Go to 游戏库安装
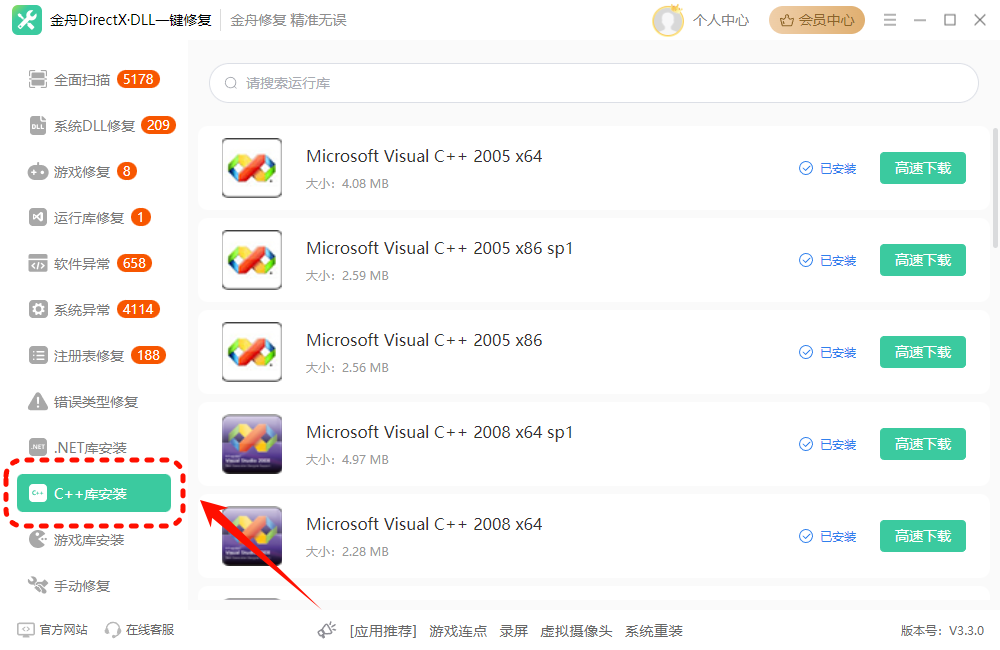1000x650 pixels. coord(94,540)
